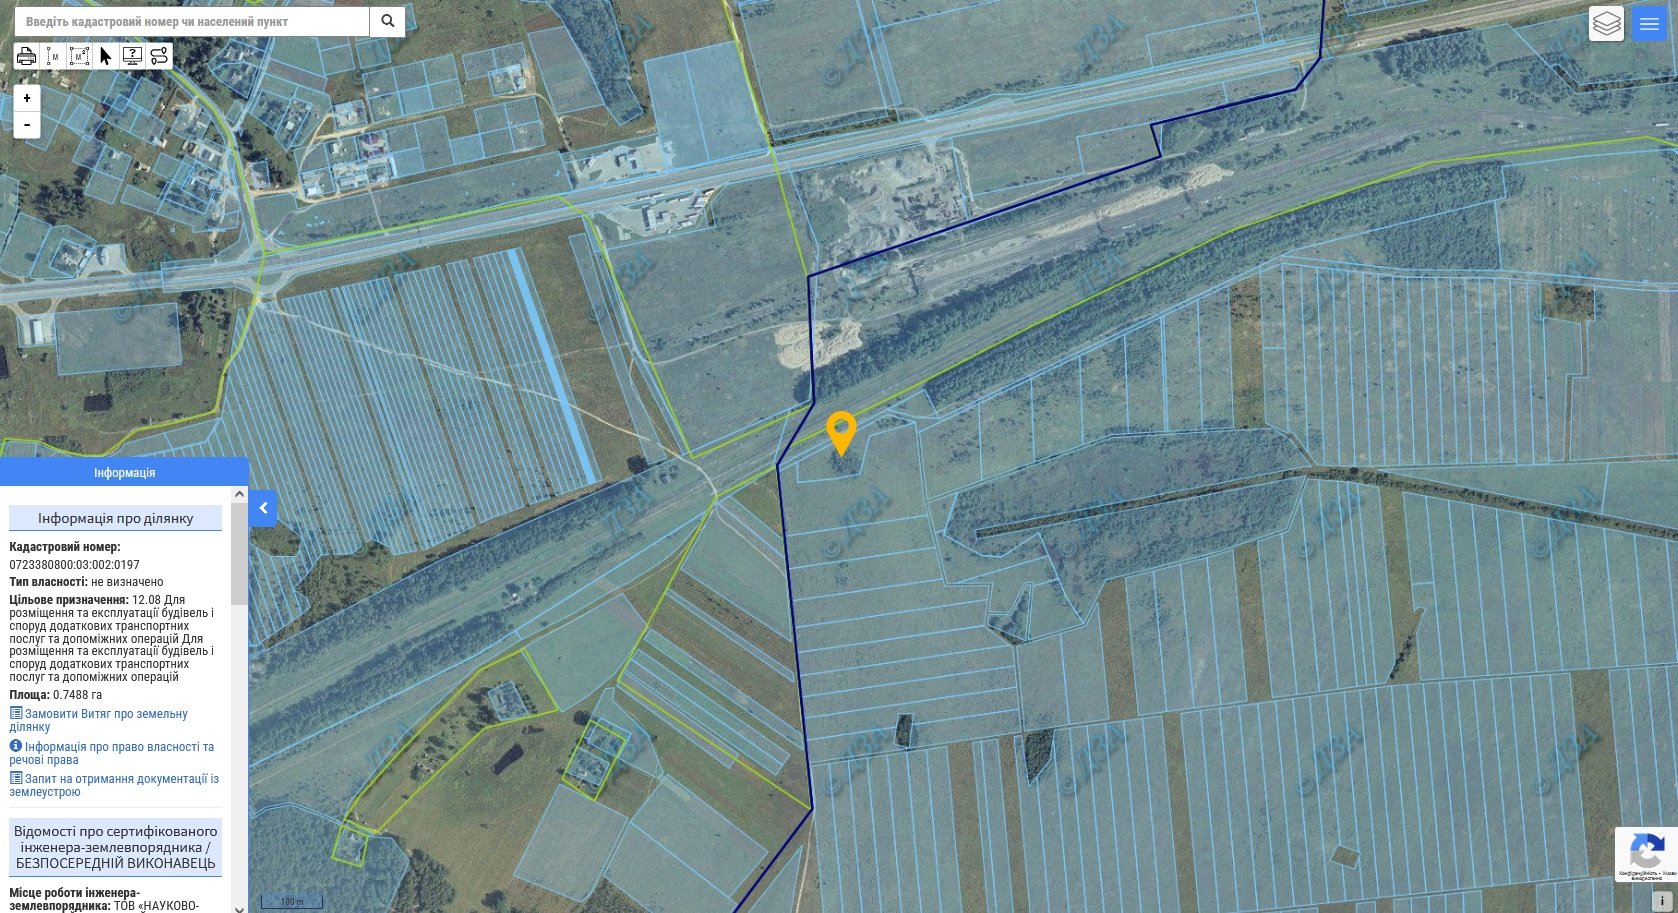Zoom in with the plus button
1678x913 pixels.
click(27, 98)
